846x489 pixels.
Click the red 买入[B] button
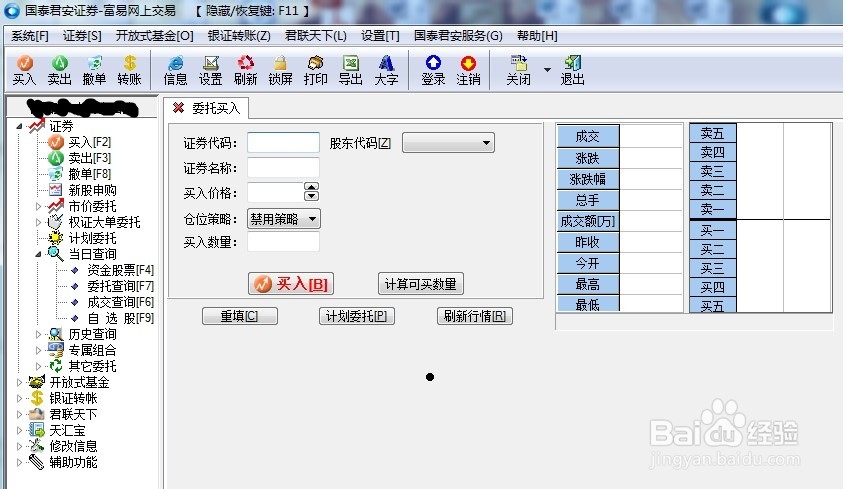click(x=291, y=284)
